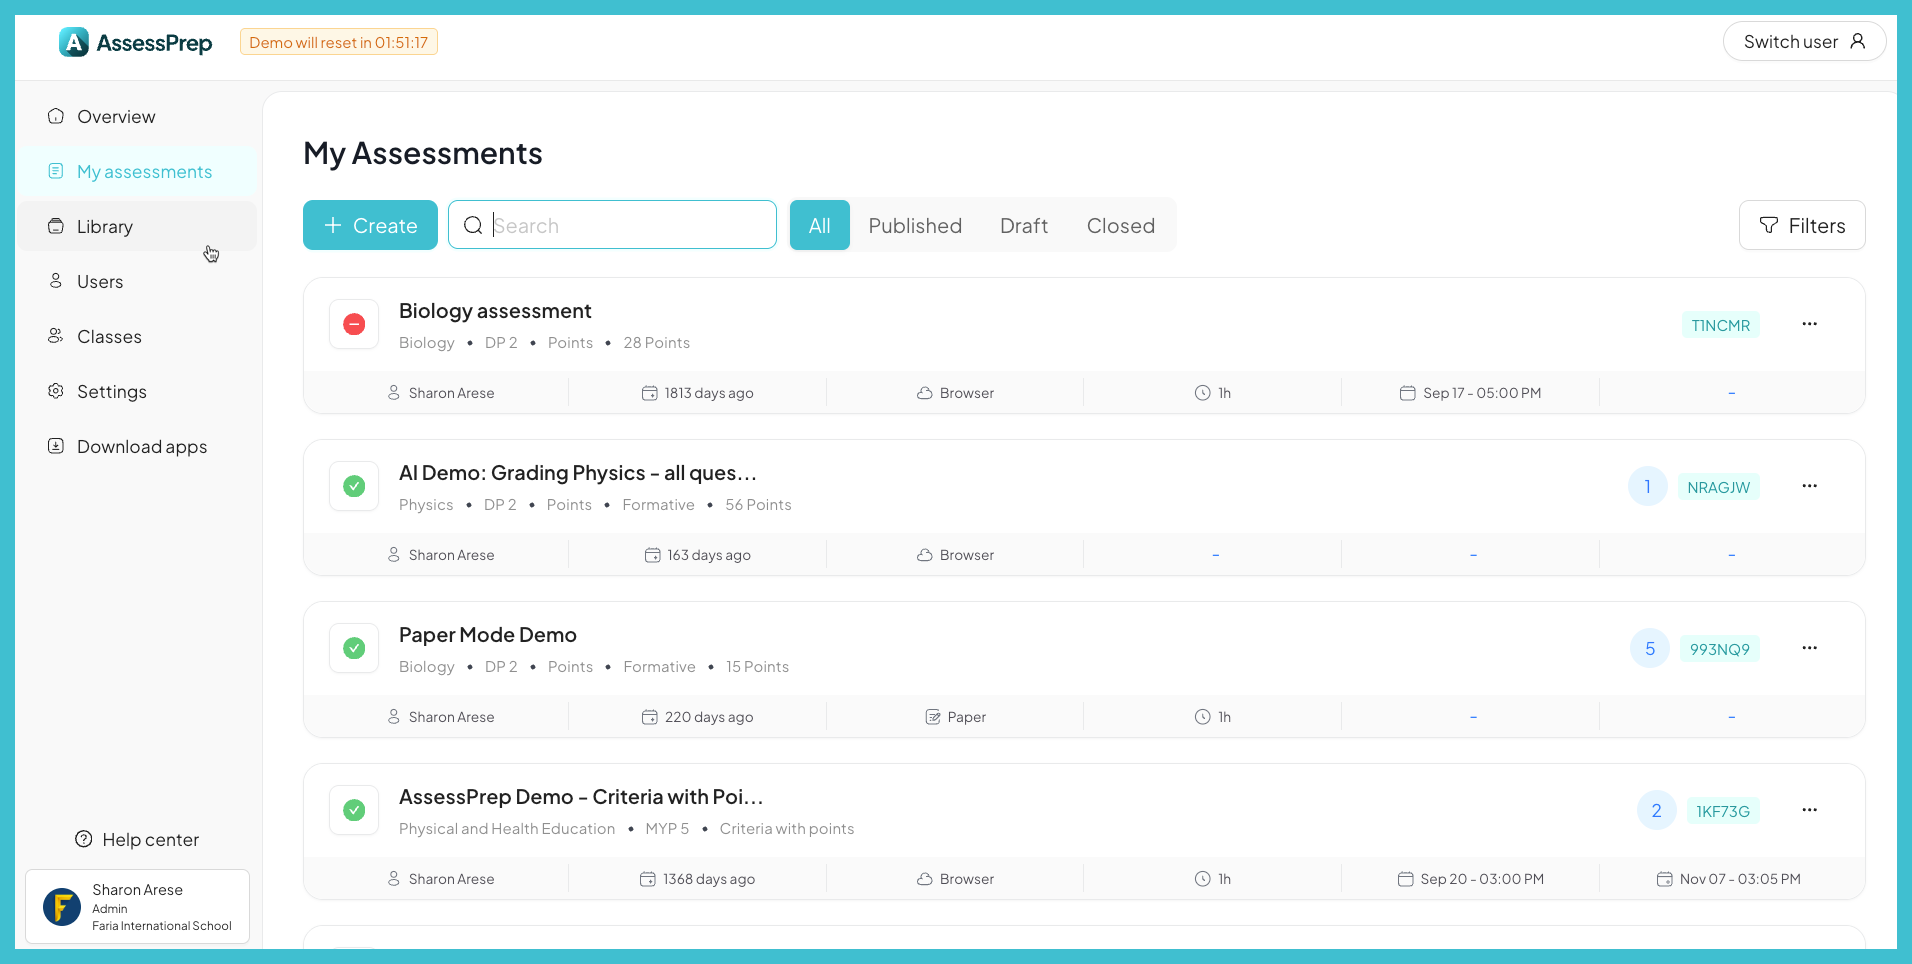Open Settings via the gear icon
The width and height of the screenshot is (1912, 964).
56,391
